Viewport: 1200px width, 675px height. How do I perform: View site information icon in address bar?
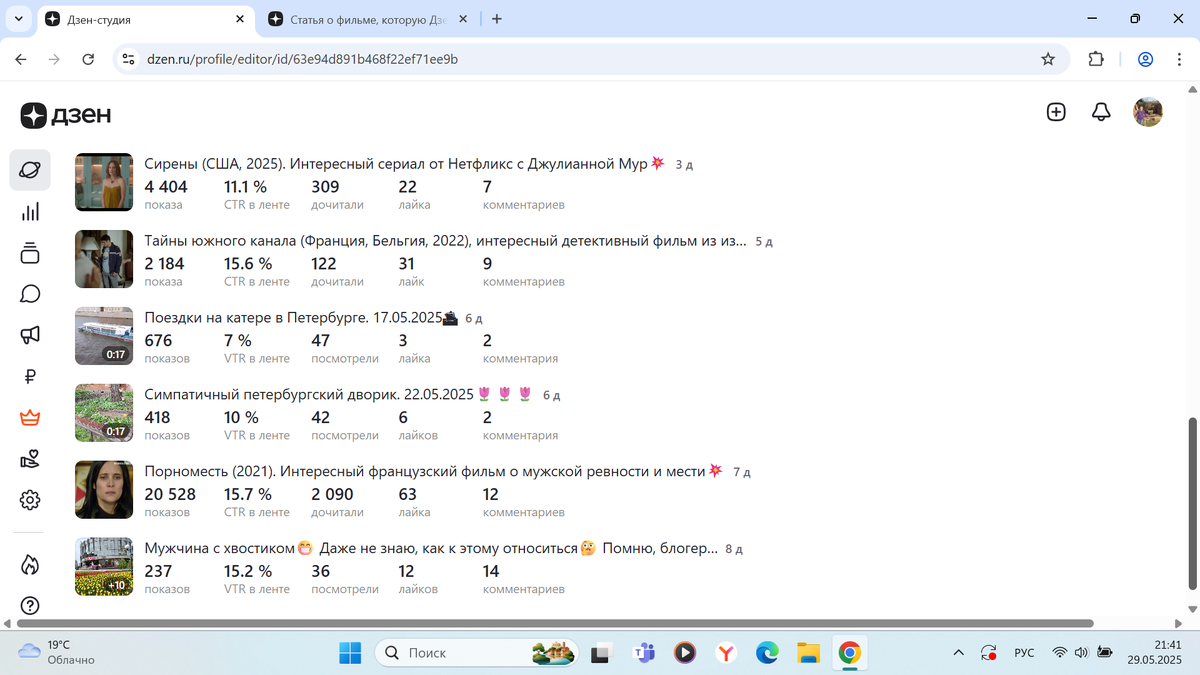point(128,59)
